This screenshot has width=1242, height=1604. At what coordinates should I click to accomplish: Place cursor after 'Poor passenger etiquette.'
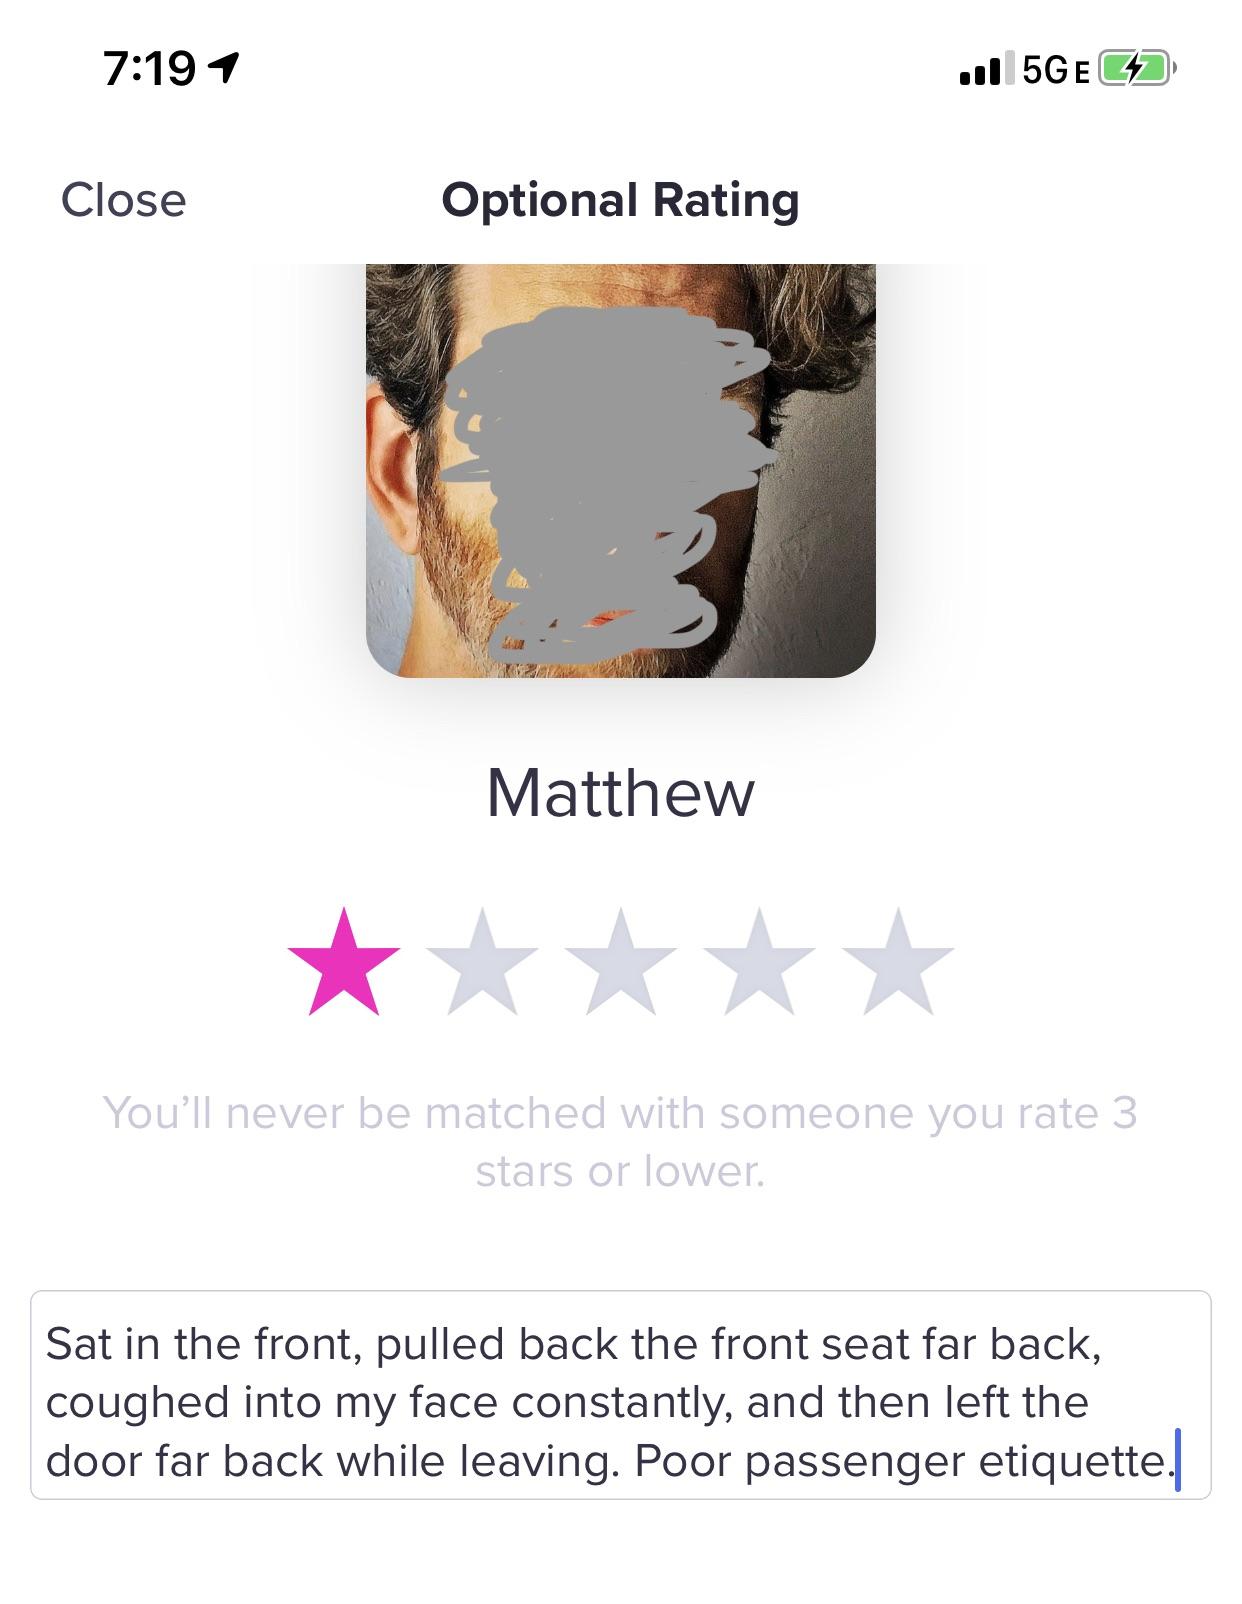pyautogui.click(x=1174, y=1461)
